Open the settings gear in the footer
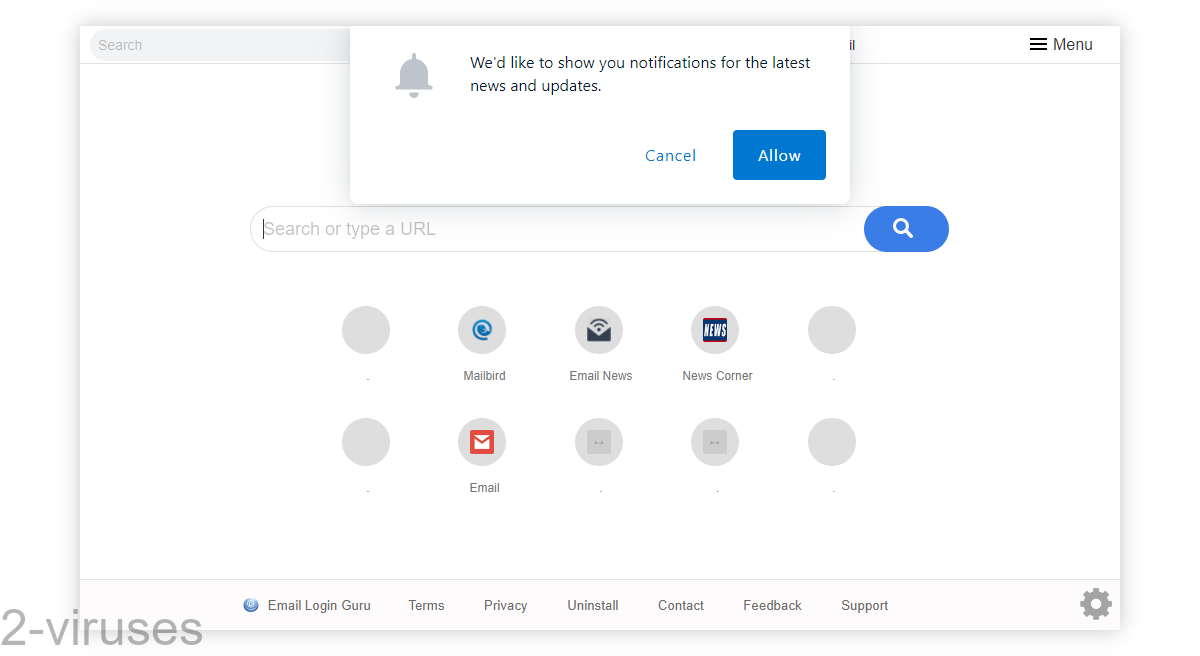 coord(1095,603)
